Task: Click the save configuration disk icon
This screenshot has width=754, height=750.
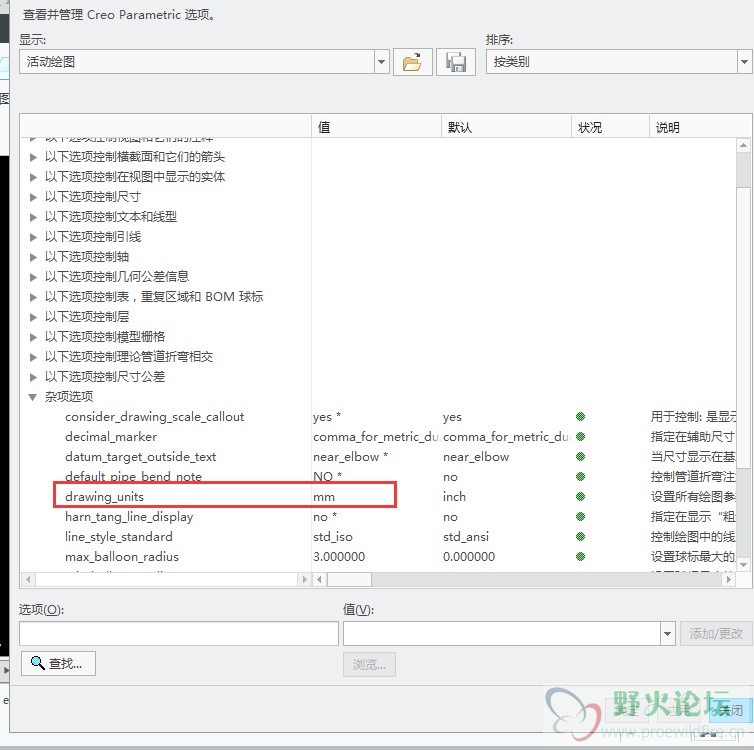Action: pyautogui.click(x=455, y=62)
